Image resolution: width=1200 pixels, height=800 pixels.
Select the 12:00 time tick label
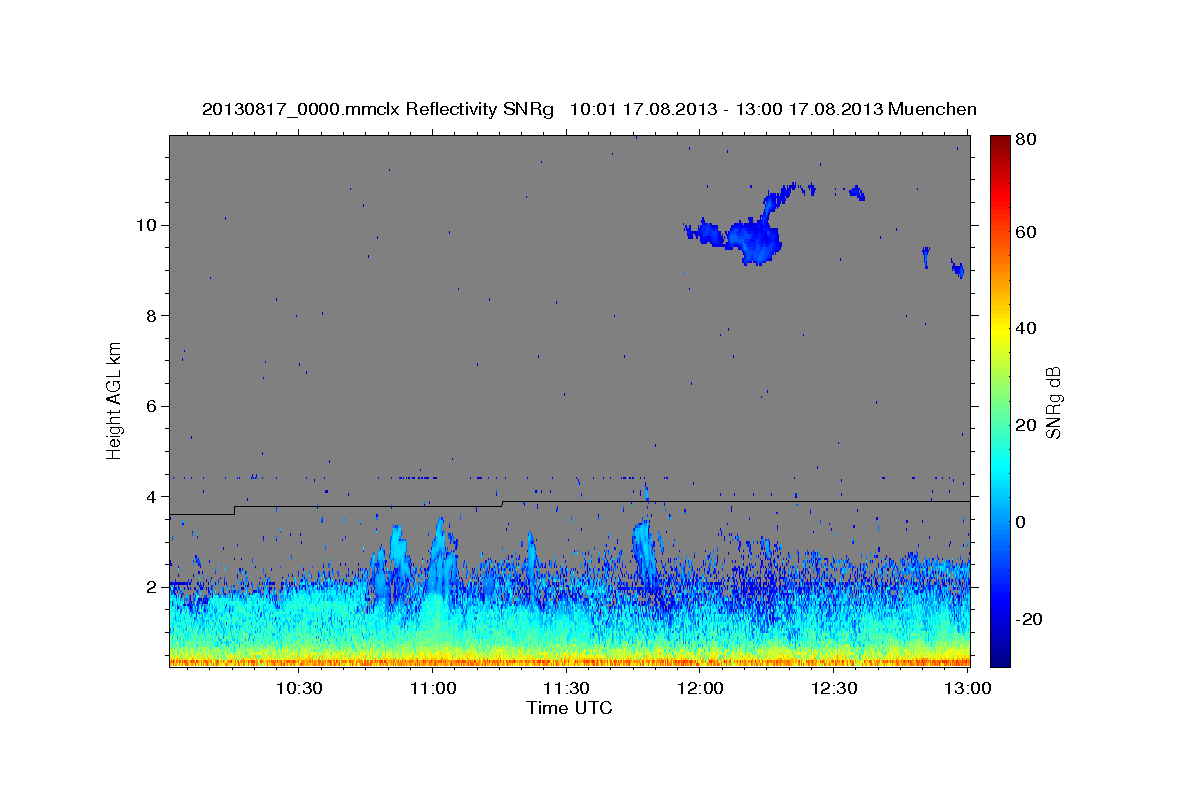click(701, 688)
